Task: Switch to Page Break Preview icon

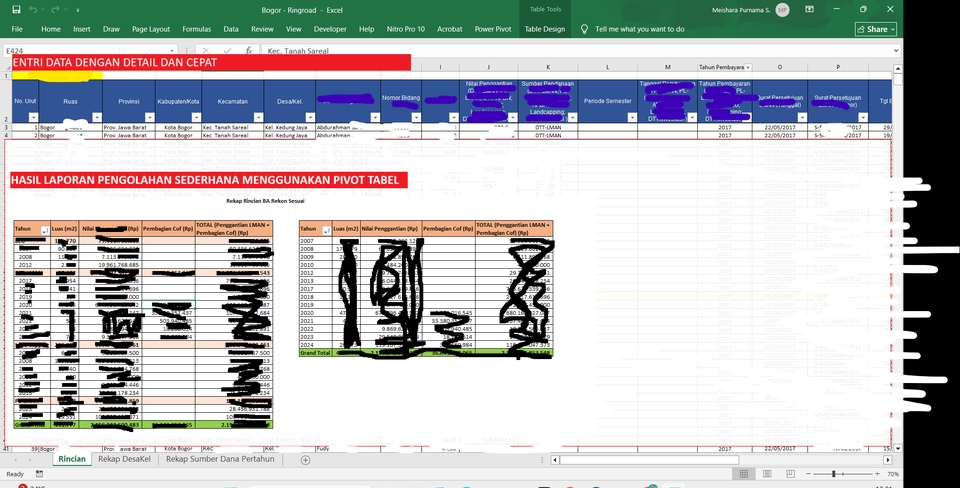Action: point(790,474)
